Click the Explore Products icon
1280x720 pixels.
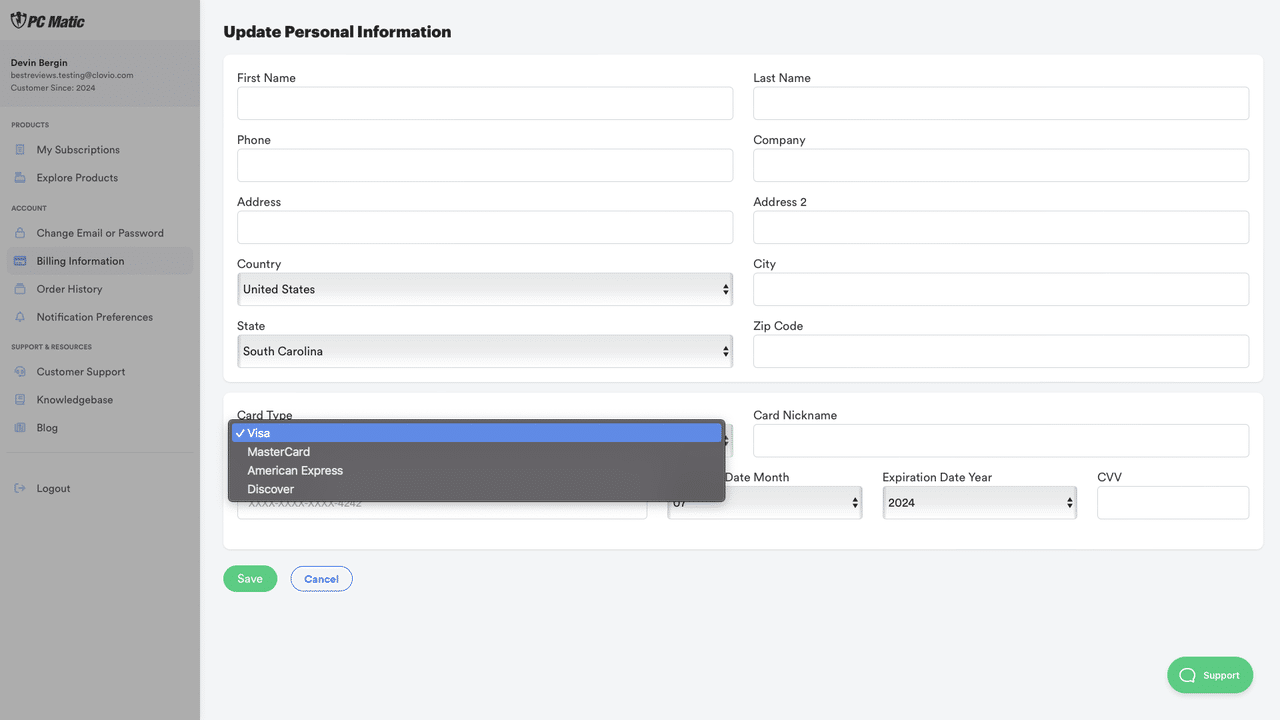pyautogui.click(x=20, y=177)
